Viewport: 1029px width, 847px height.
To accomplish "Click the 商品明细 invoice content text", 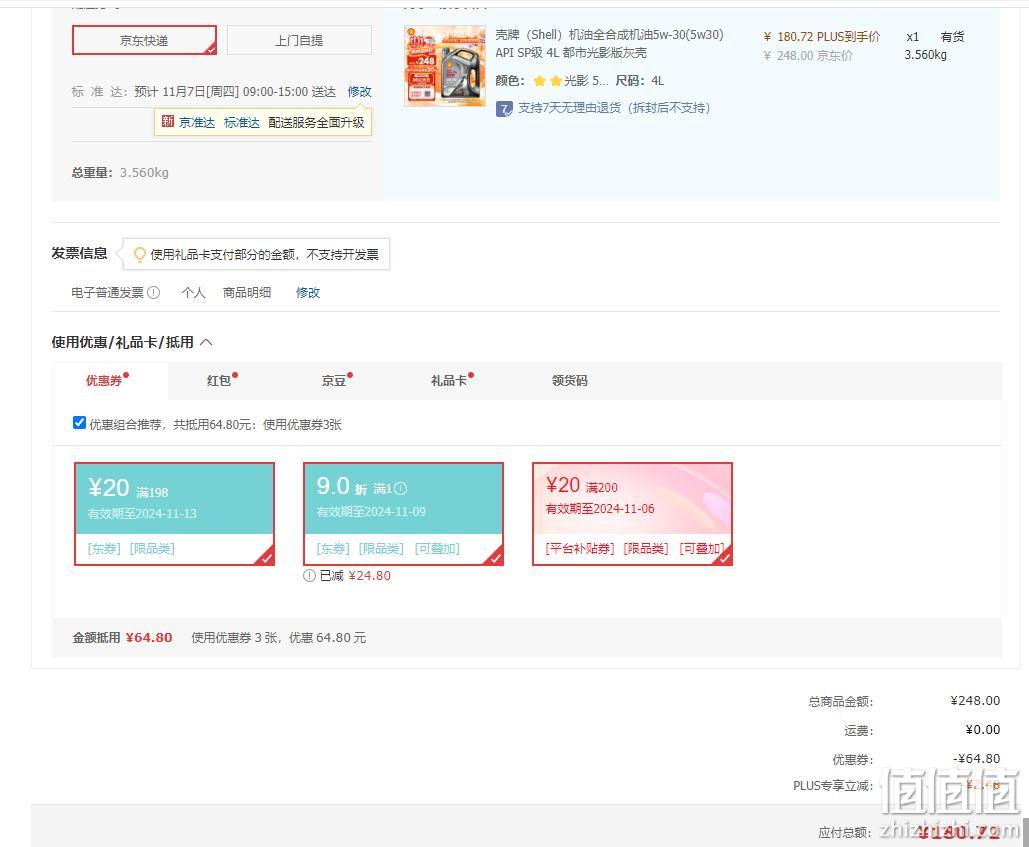I will tap(247, 293).
